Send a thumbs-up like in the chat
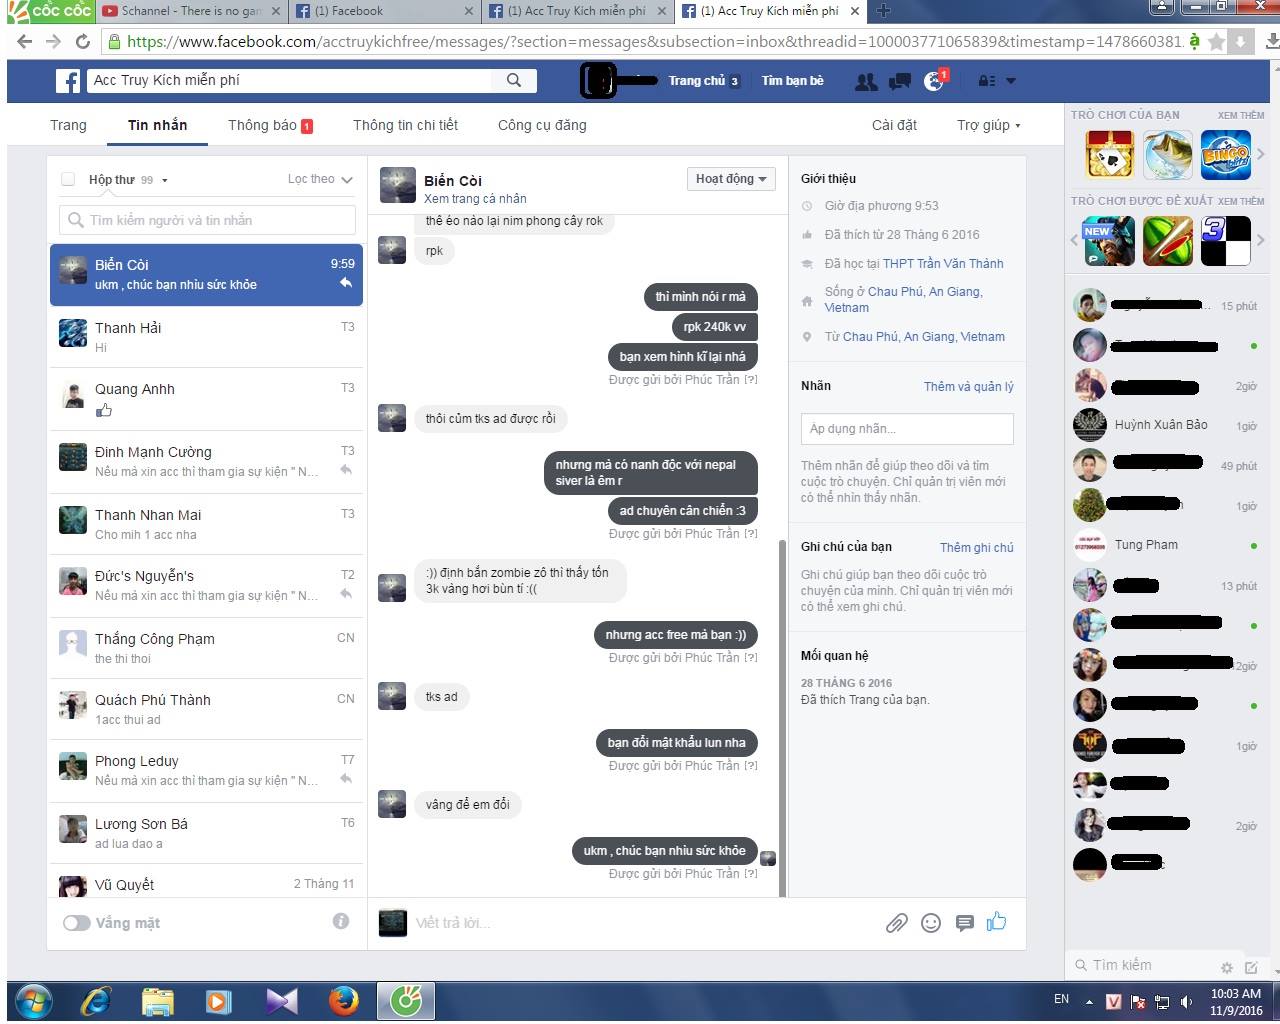The height and width of the screenshot is (1024, 1280). coord(997,922)
